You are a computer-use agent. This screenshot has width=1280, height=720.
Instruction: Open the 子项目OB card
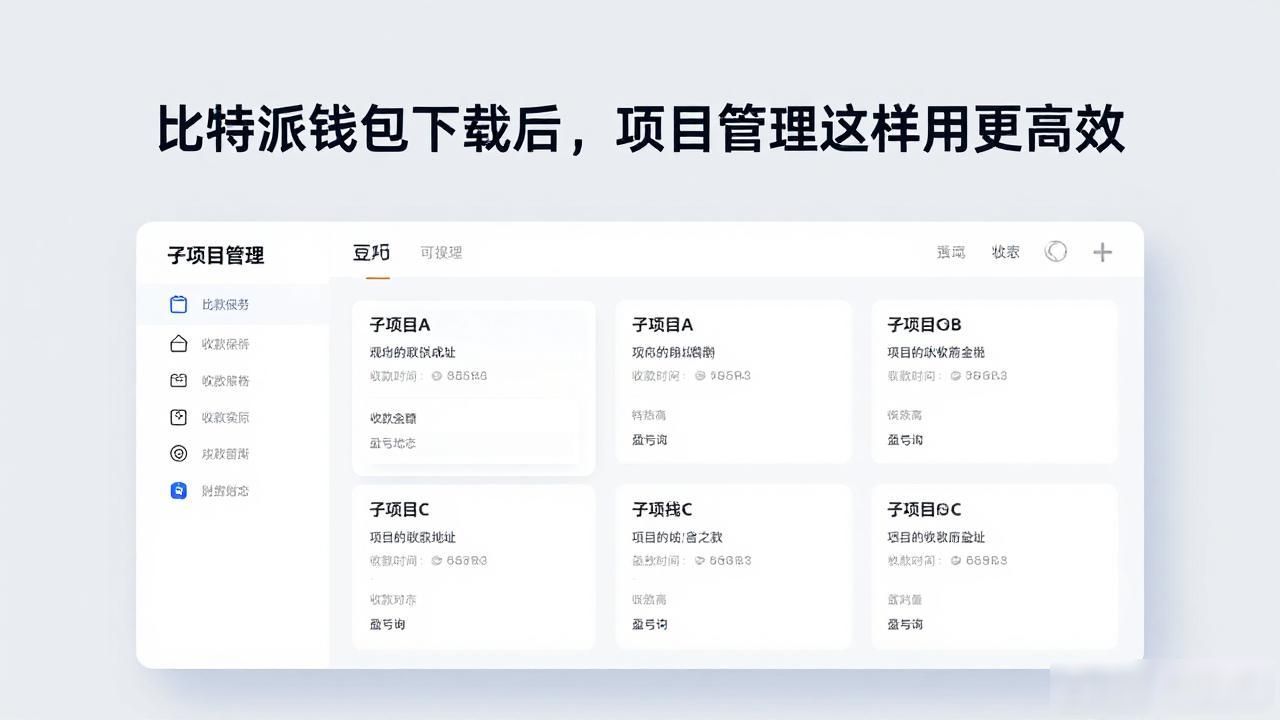coord(994,382)
